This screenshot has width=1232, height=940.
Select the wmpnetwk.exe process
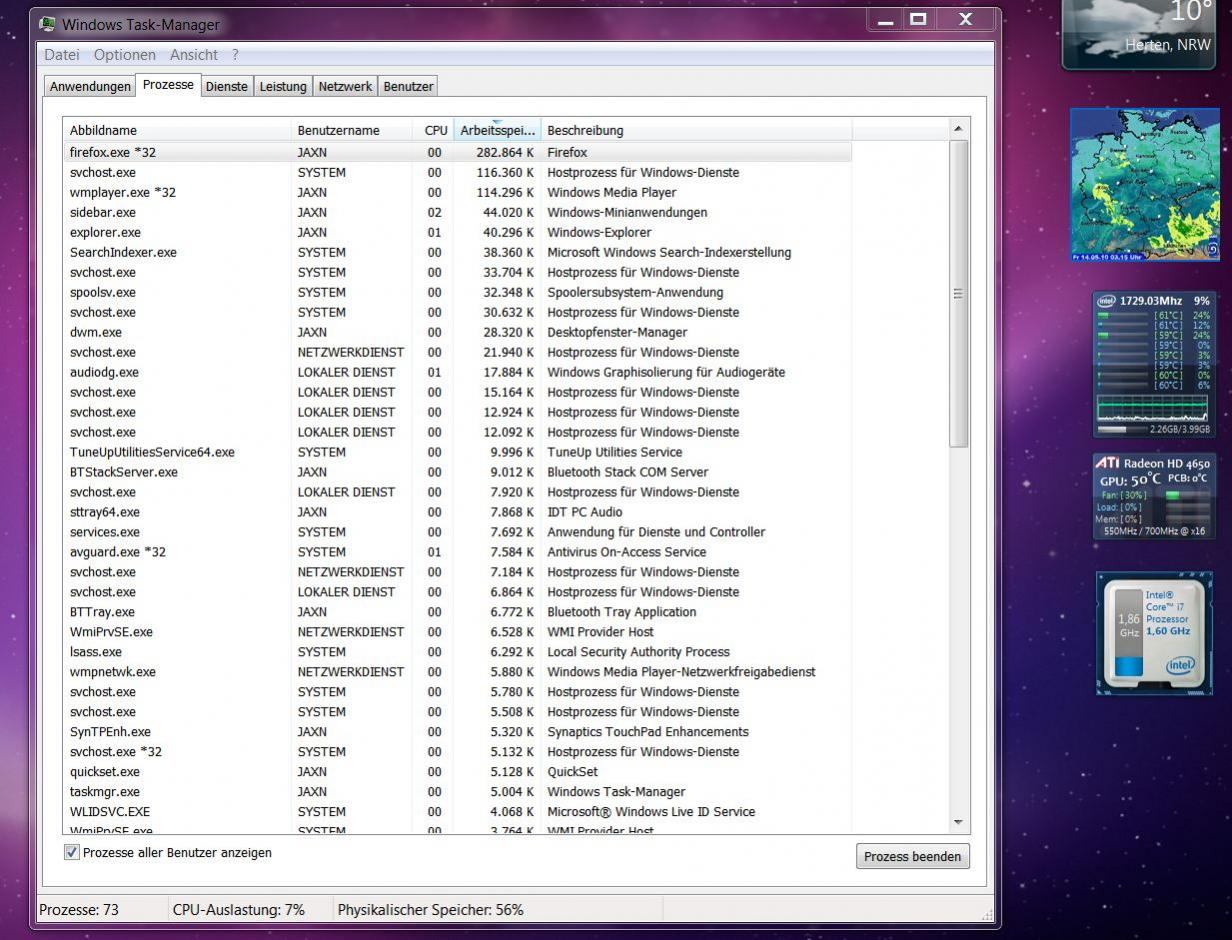pyautogui.click(x=457, y=672)
